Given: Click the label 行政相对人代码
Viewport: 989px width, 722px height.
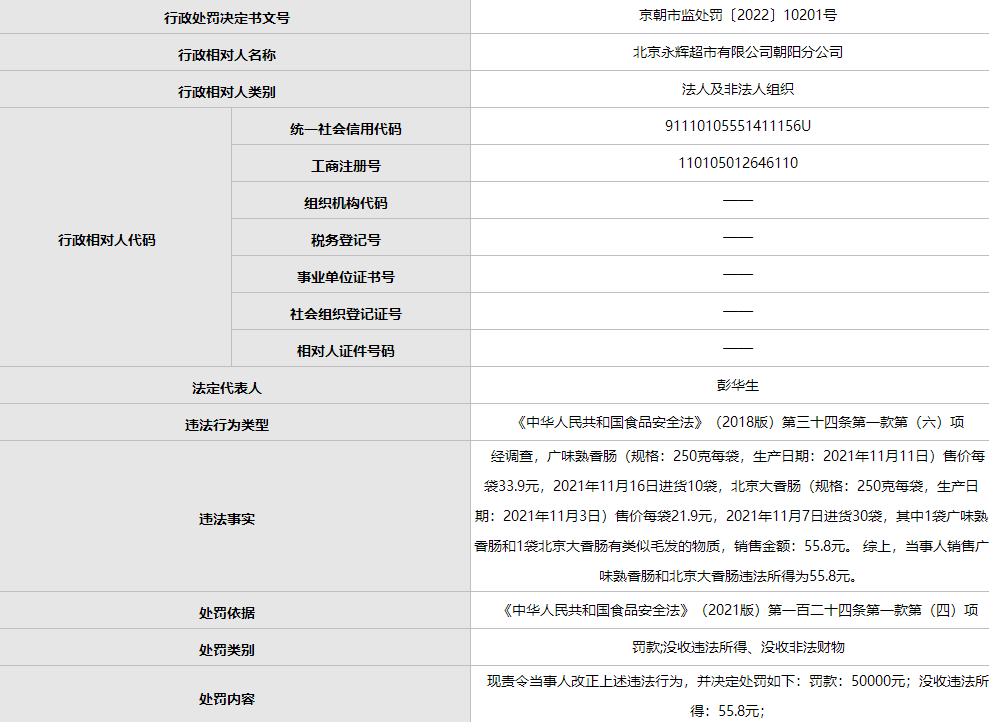Looking at the screenshot, I should (x=107, y=240).
